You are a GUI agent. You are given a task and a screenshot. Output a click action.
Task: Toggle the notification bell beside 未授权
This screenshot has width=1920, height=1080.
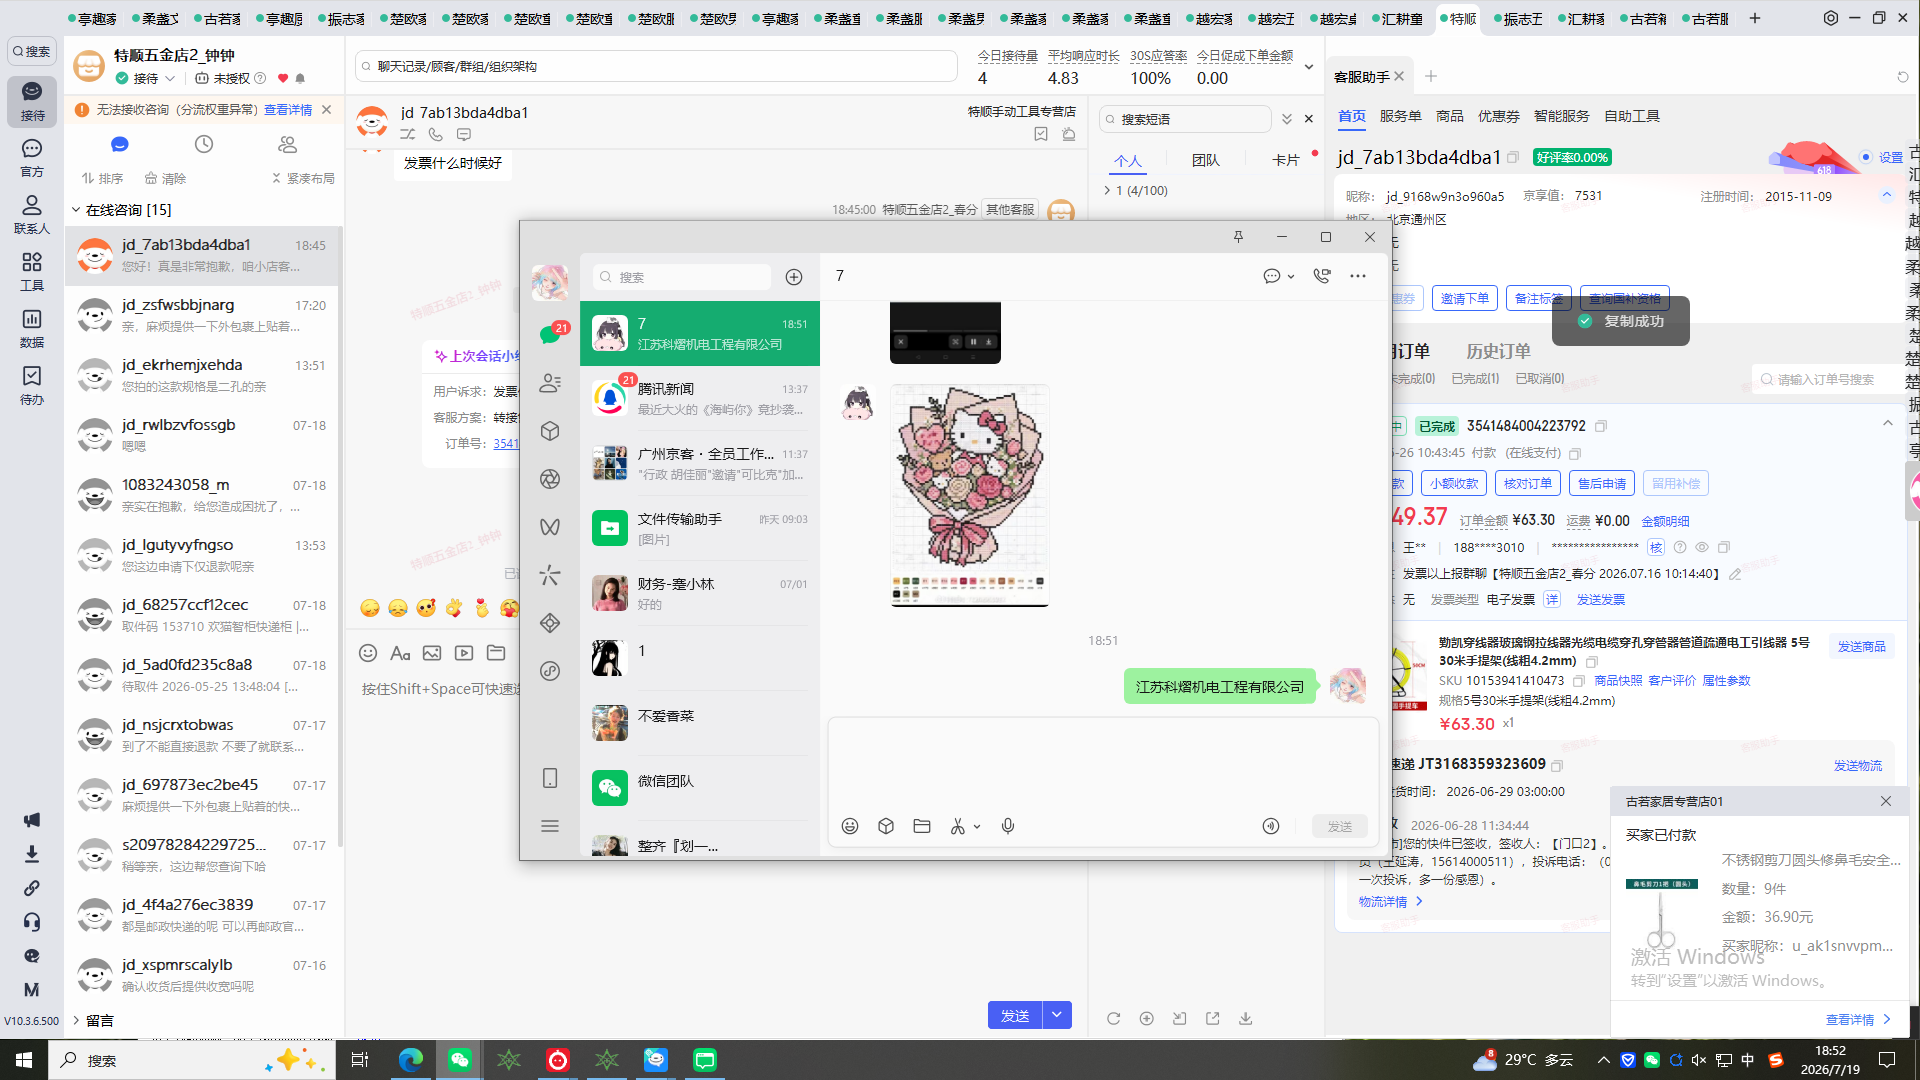300,78
